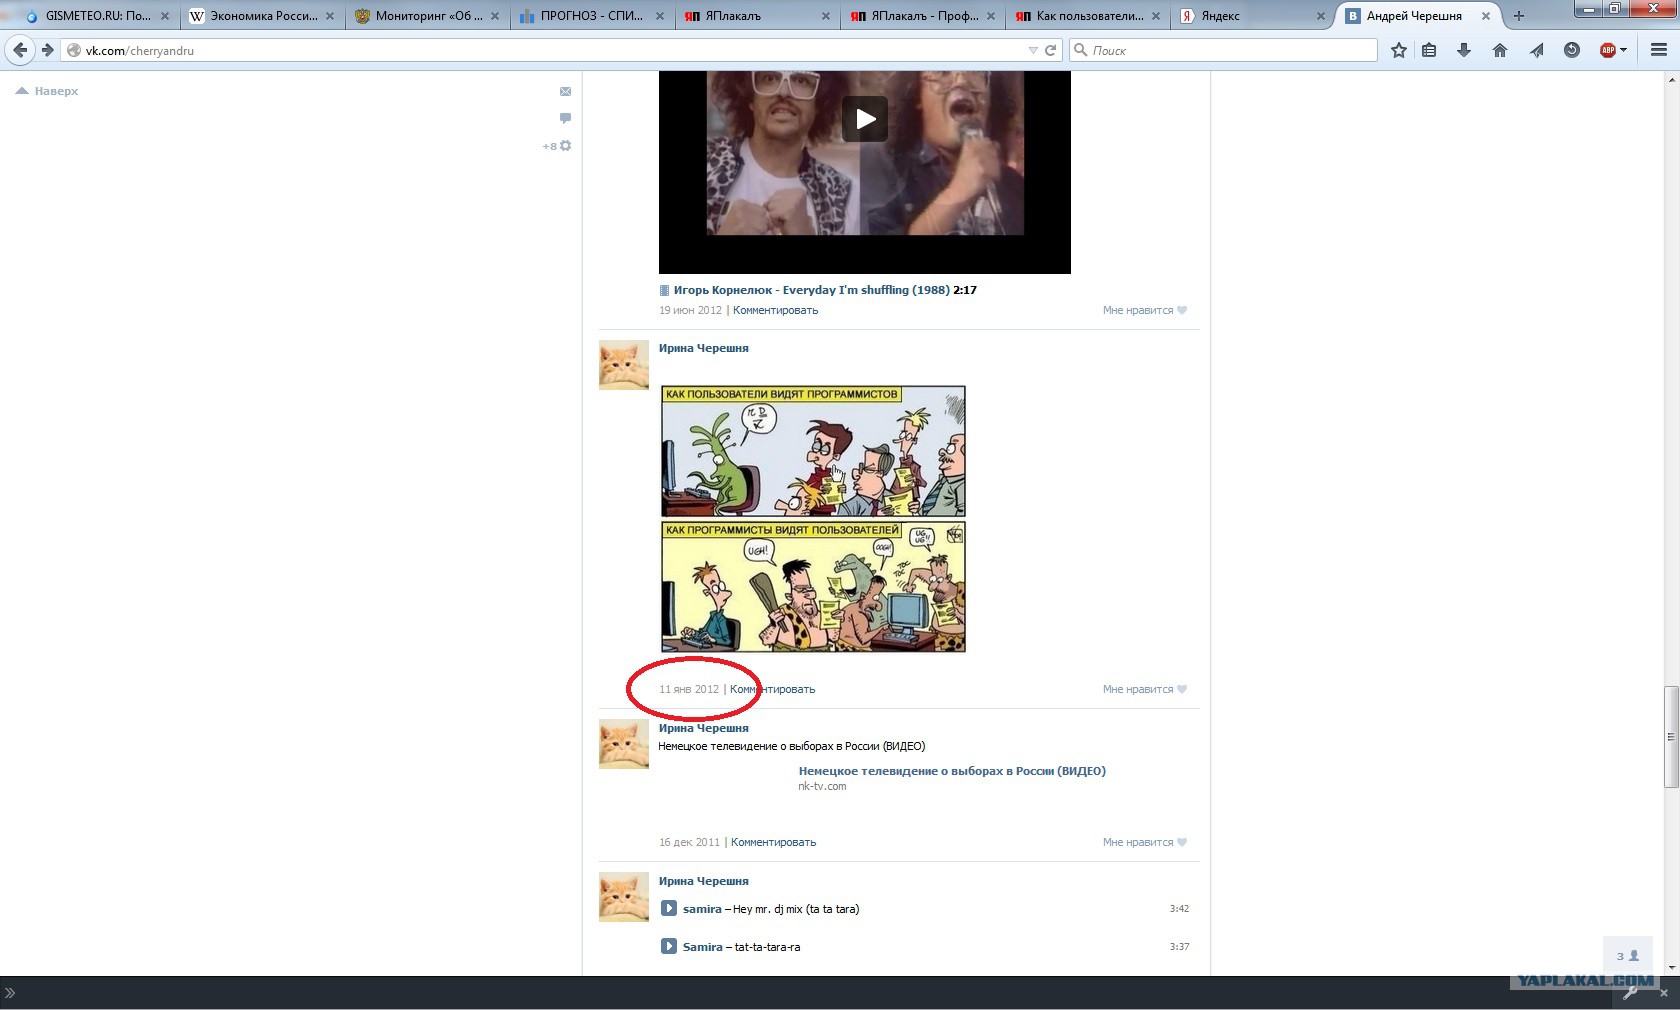Viewport: 1680px width, 1010px height.
Task: Close the Андрей Черешня tab
Action: pos(1486,16)
